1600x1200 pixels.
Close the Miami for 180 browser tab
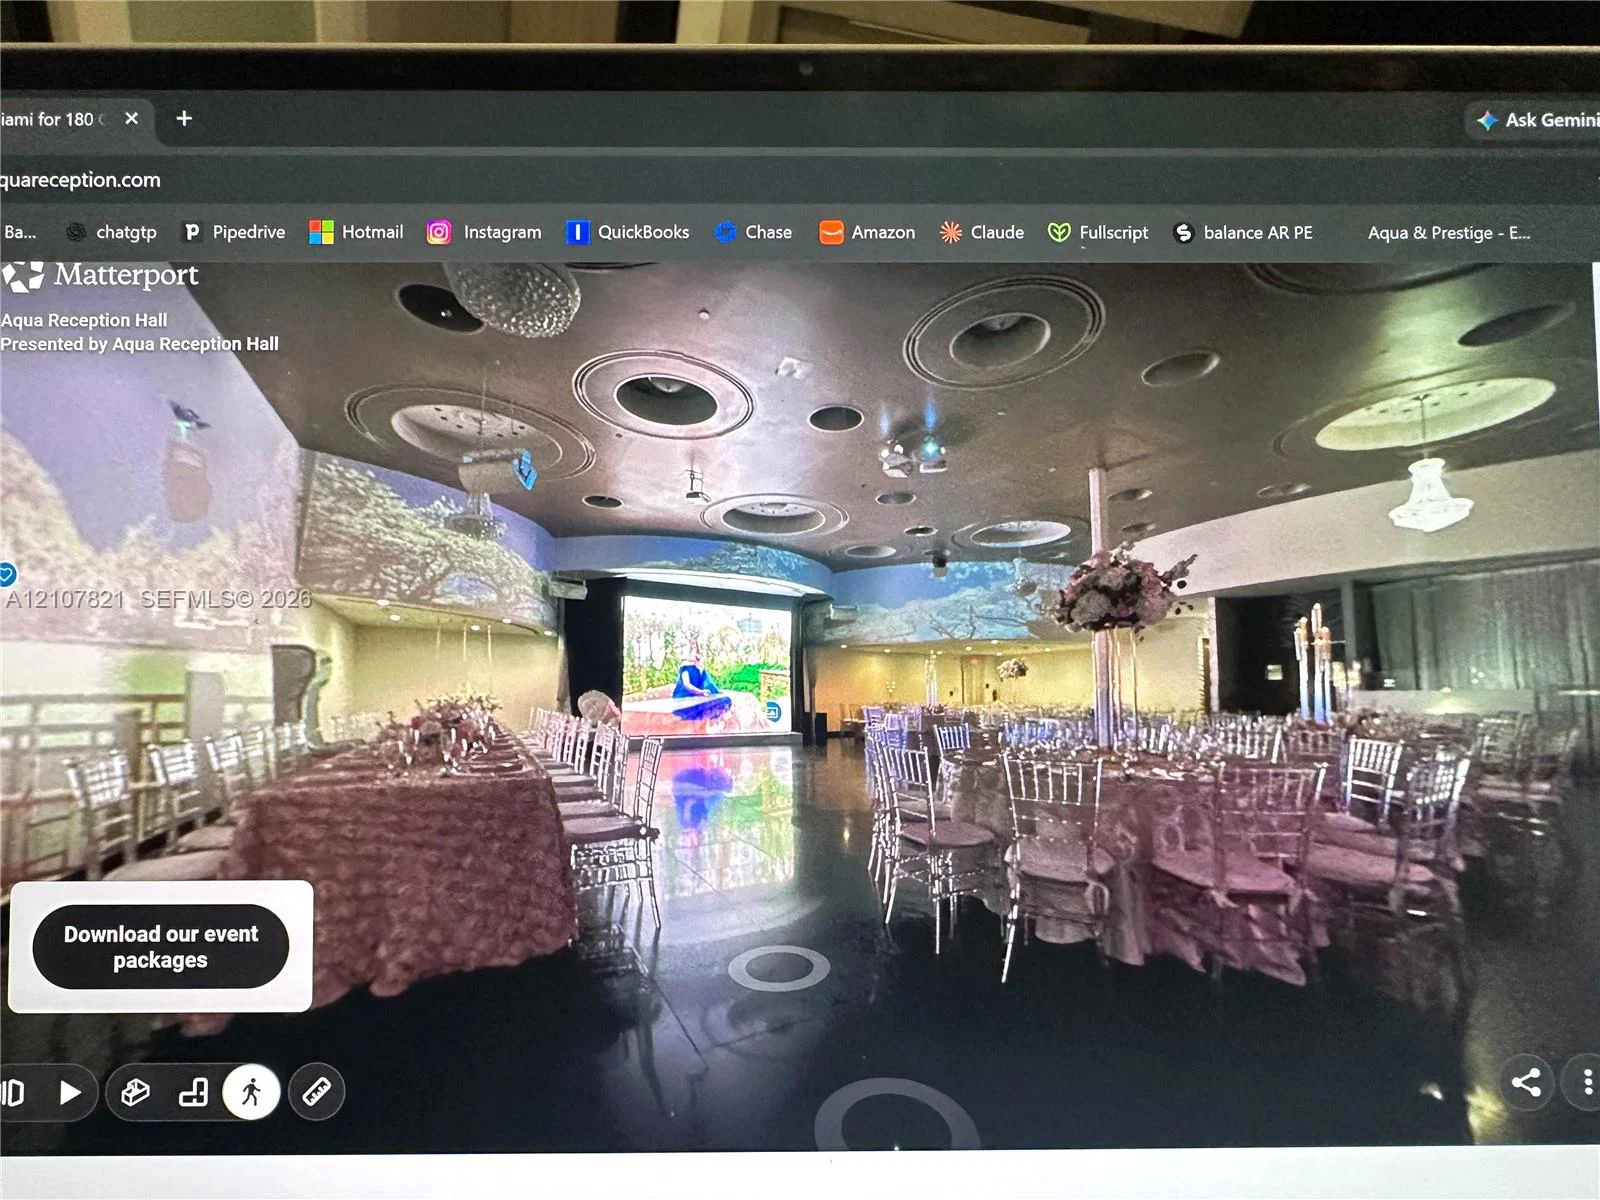point(131,118)
